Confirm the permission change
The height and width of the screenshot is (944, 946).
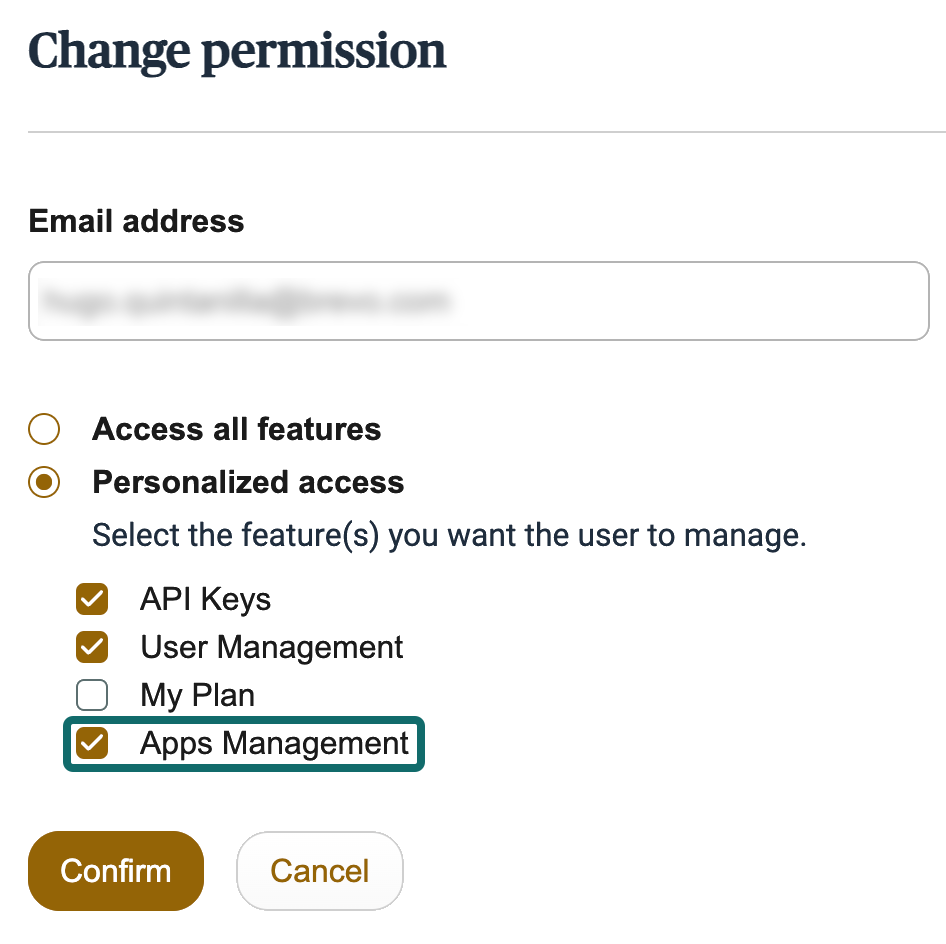pos(115,871)
